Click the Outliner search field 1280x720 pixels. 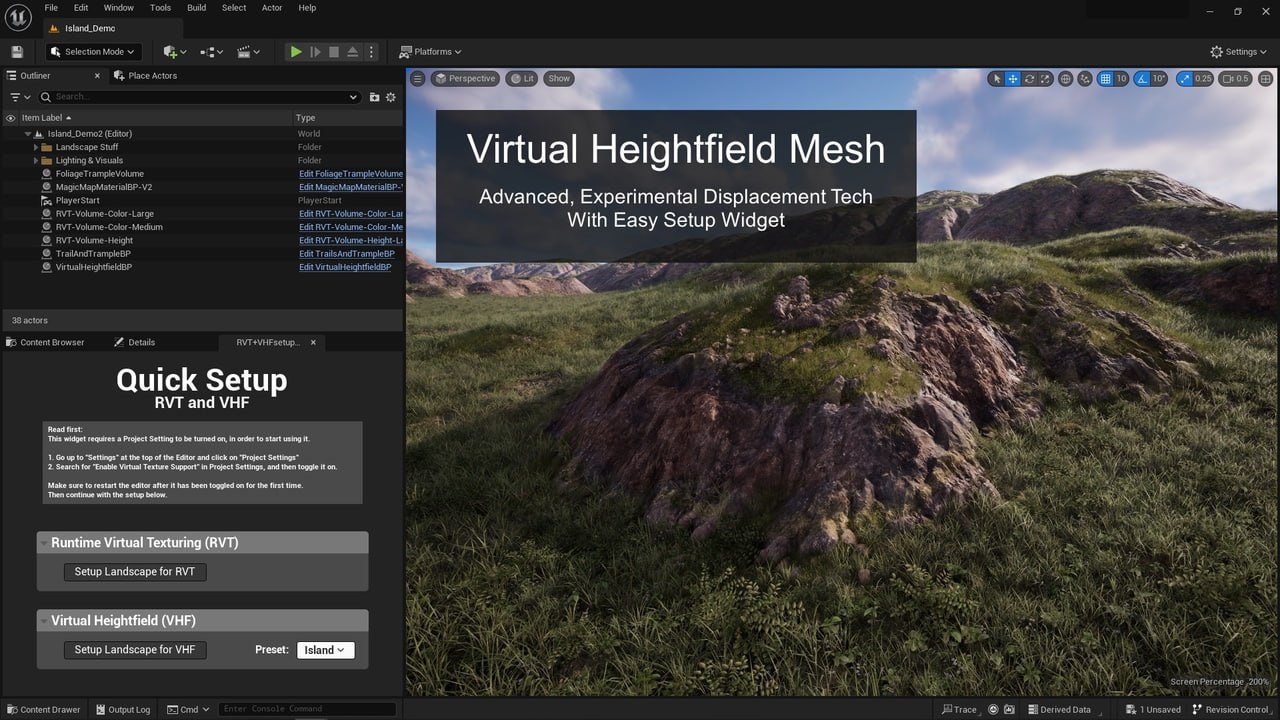pos(200,97)
